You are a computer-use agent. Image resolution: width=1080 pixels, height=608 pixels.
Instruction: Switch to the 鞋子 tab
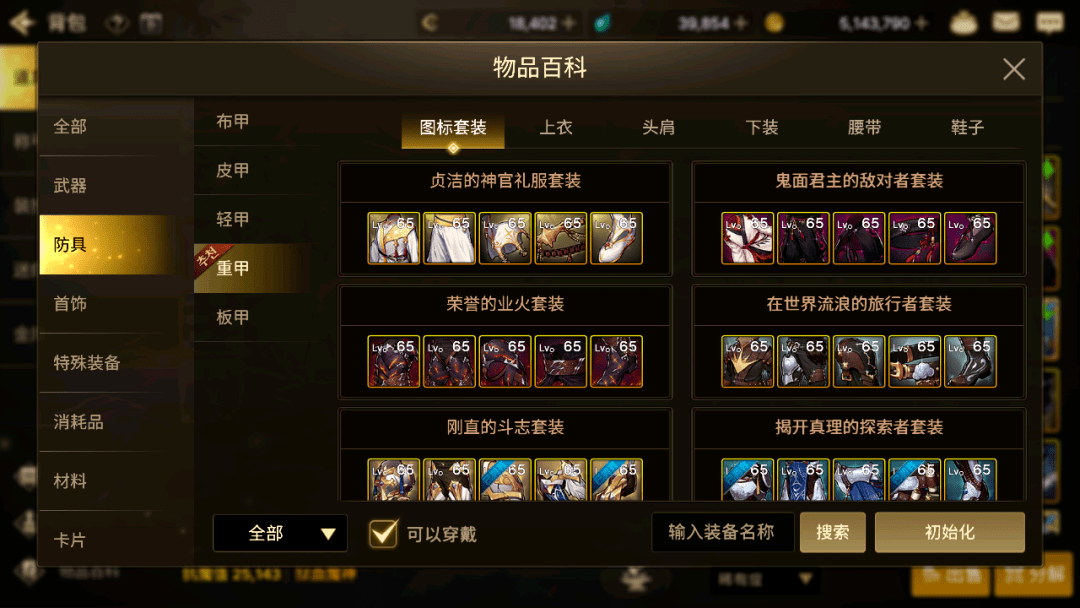point(967,127)
